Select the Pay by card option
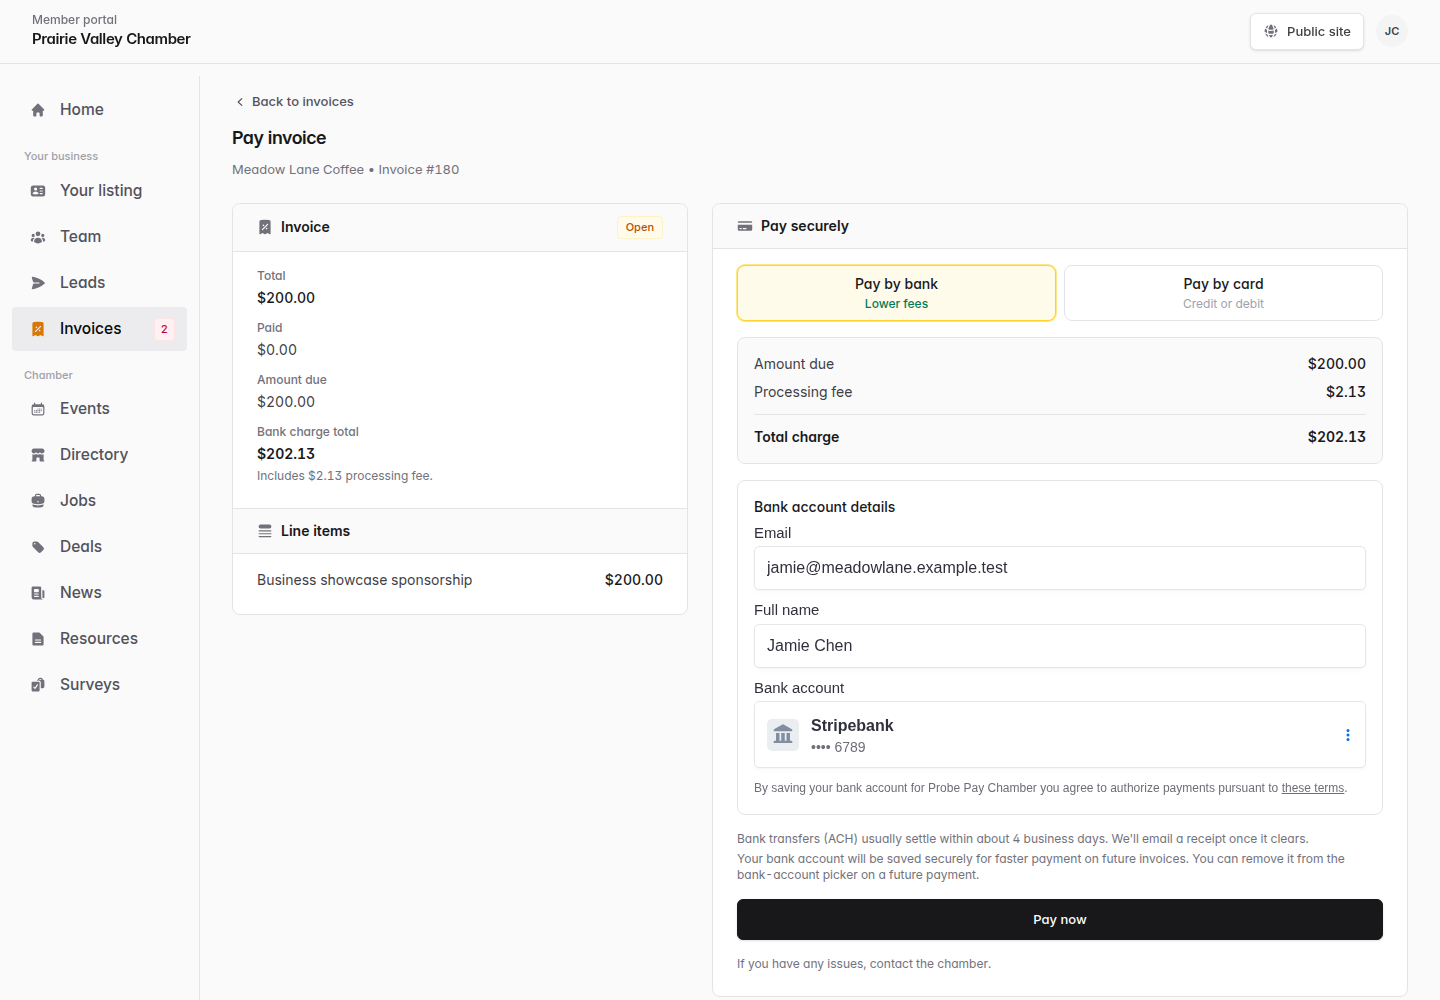The height and width of the screenshot is (1000, 1440). coord(1223,293)
